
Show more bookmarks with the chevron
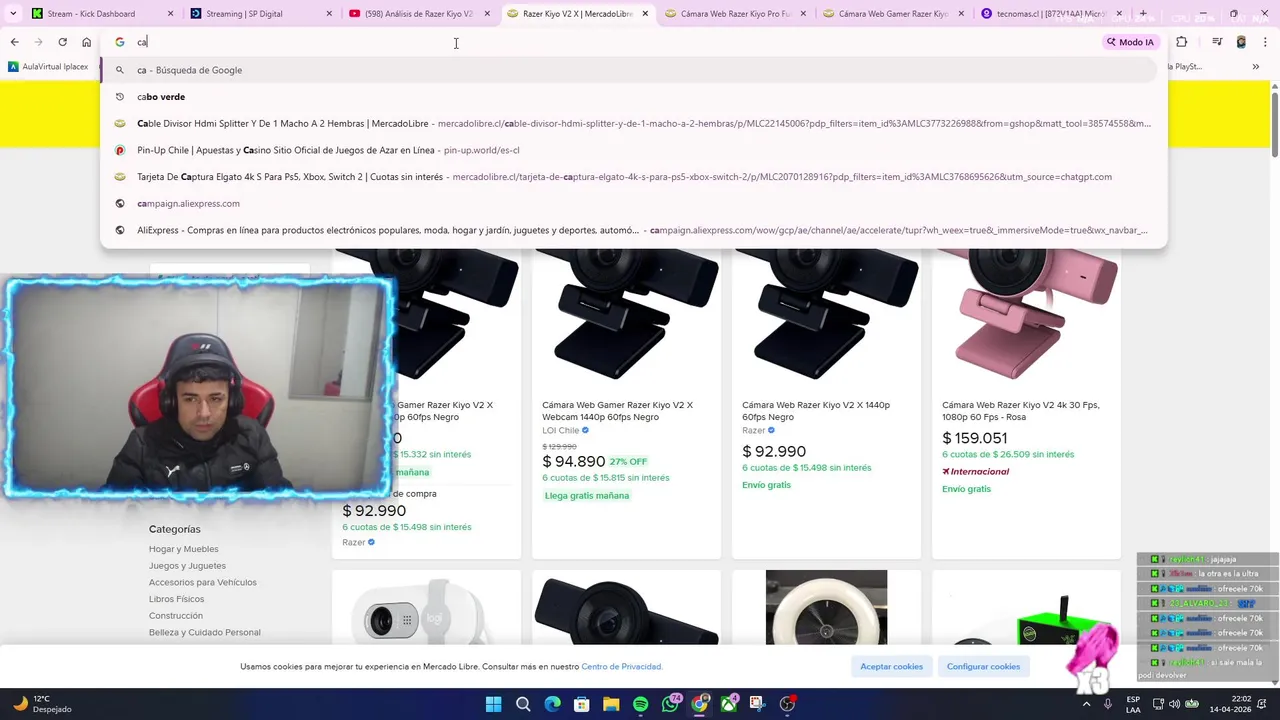1255,67
